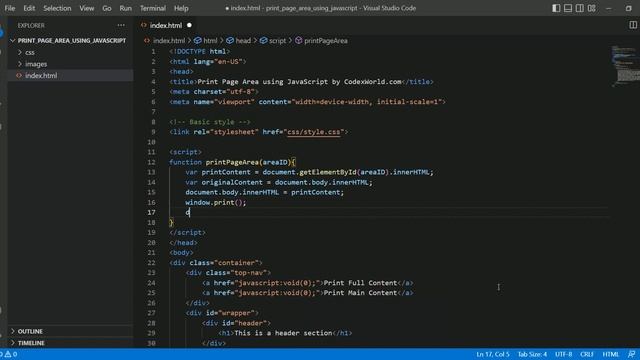Click head symbol in breadcrumb
The image size is (640, 360).
click(x=239, y=41)
